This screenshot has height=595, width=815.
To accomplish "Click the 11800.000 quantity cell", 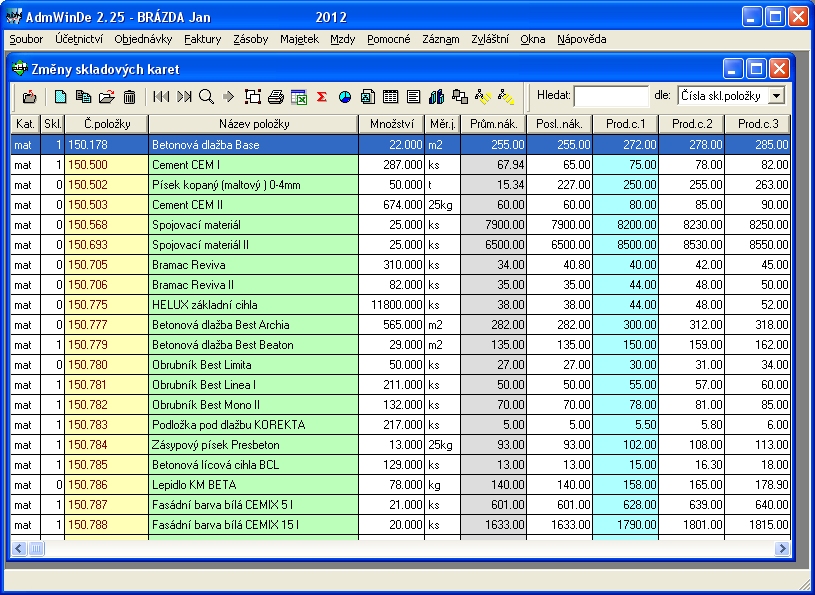I will tap(391, 305).
